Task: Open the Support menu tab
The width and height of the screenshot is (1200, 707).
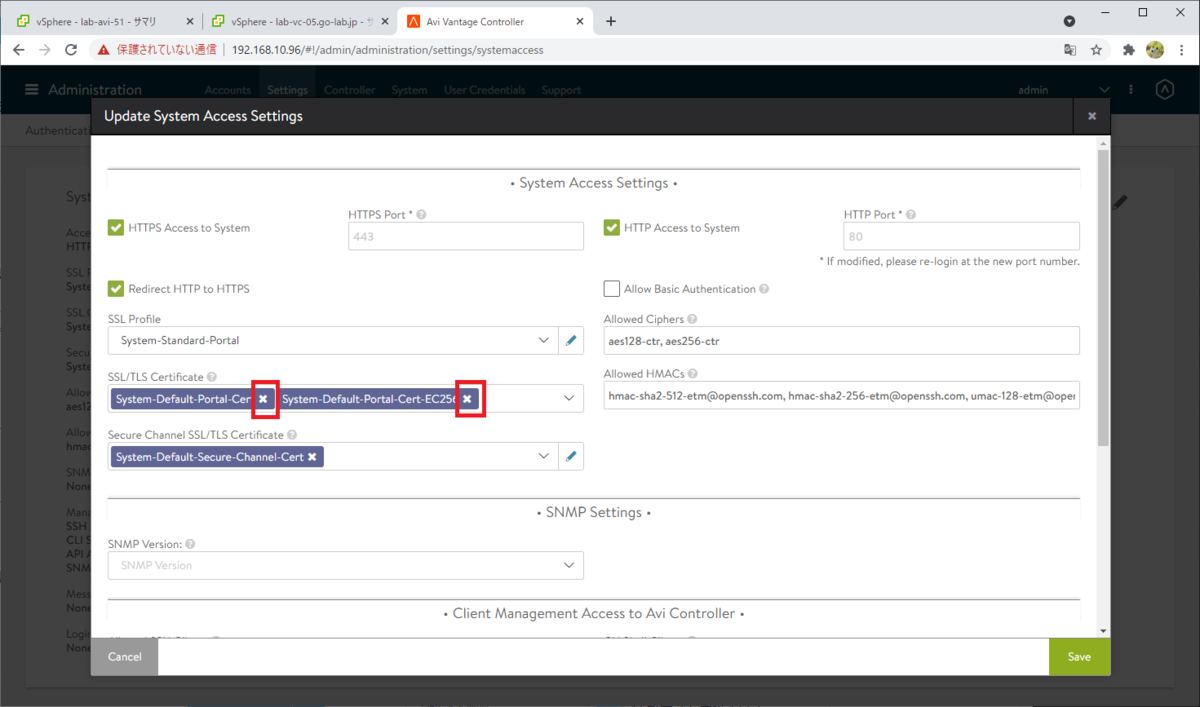Action: coord(561,90)
